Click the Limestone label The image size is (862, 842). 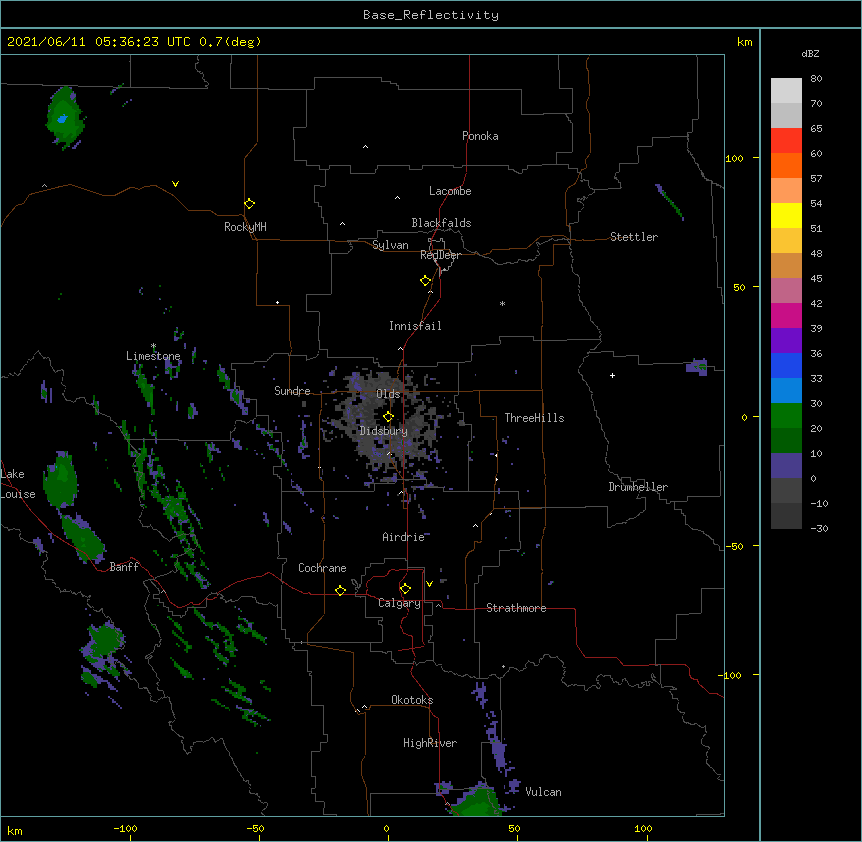coord(153,356)
